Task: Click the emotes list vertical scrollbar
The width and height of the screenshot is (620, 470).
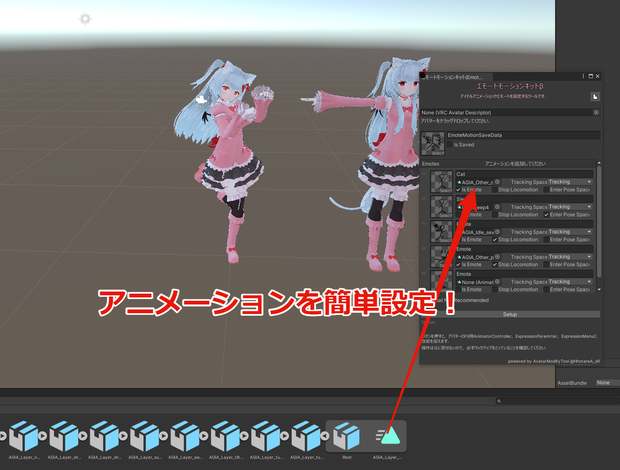Action: click(x=599, y=221)
